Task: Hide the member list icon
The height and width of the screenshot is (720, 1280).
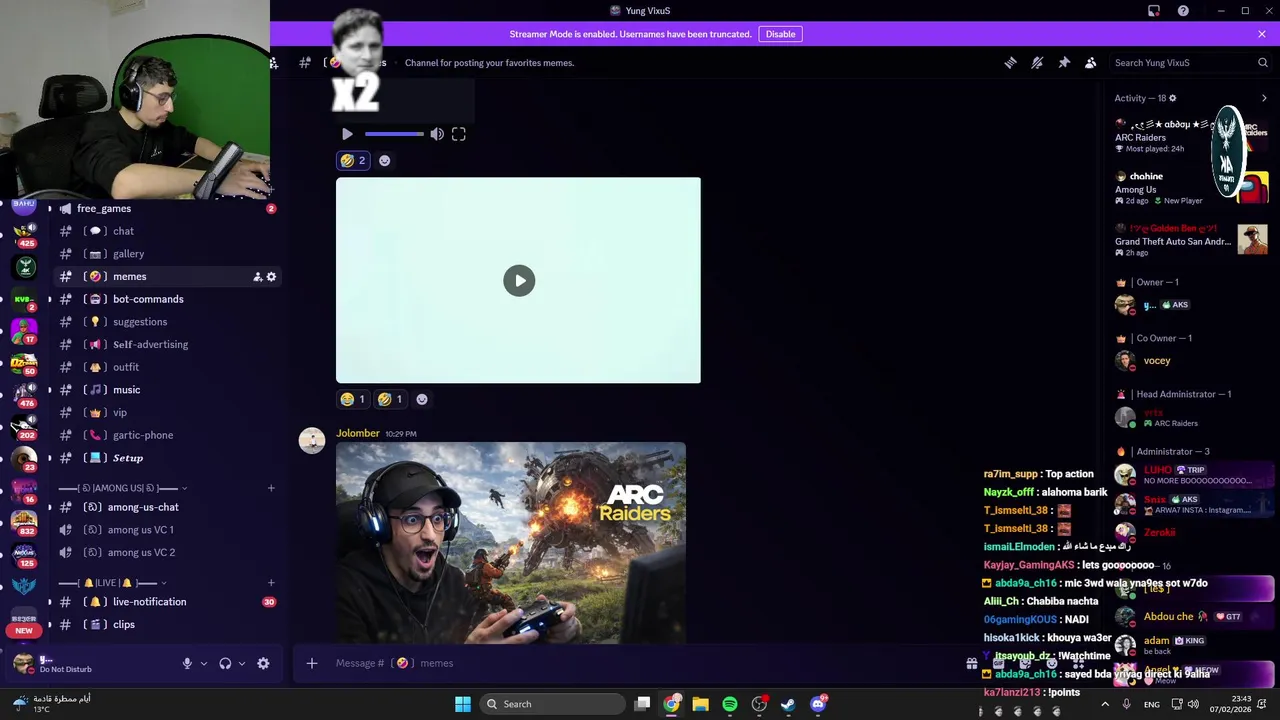Action: (x=1091, y=62)
